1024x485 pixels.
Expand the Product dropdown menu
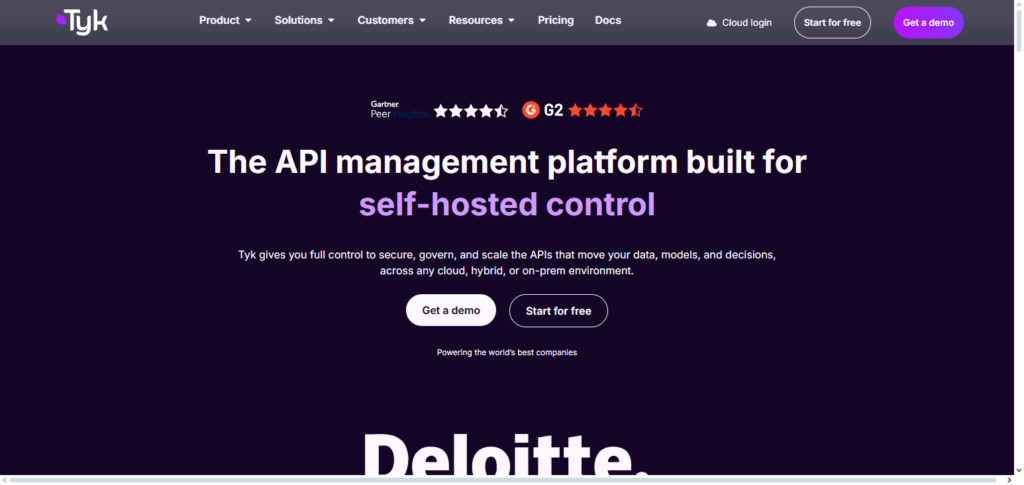pyautogui.click(x=225, y=20)
